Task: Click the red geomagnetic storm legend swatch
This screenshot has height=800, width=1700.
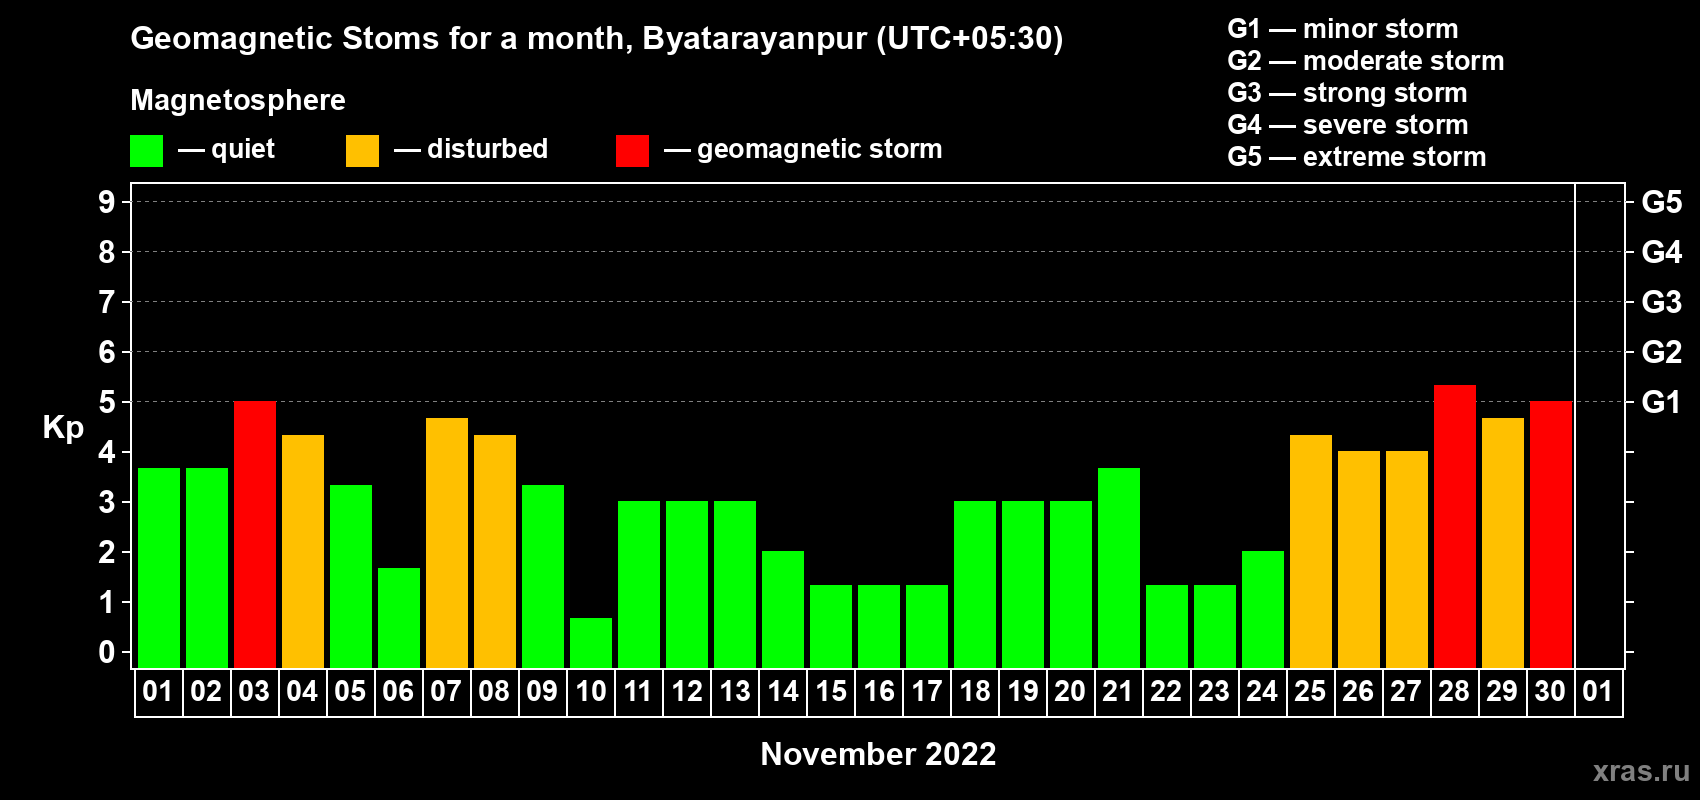Action: click(x=632, y=151)
